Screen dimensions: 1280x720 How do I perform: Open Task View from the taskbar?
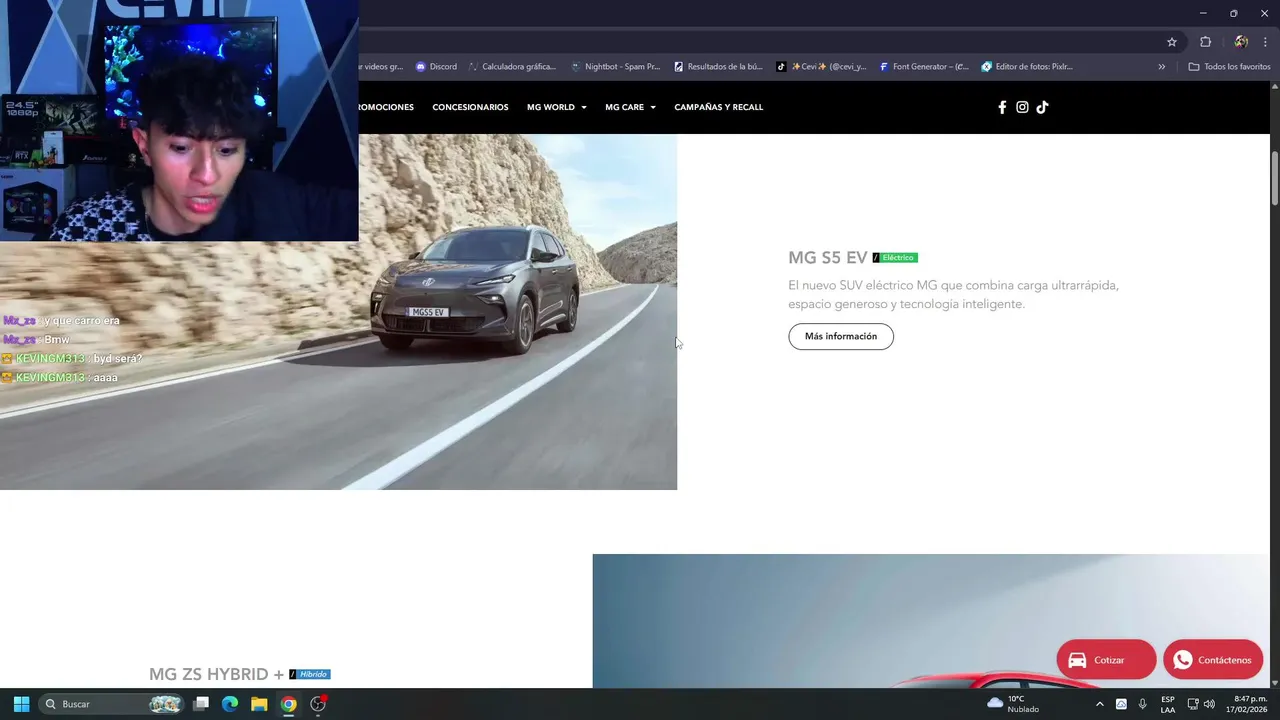pos(201,704)
